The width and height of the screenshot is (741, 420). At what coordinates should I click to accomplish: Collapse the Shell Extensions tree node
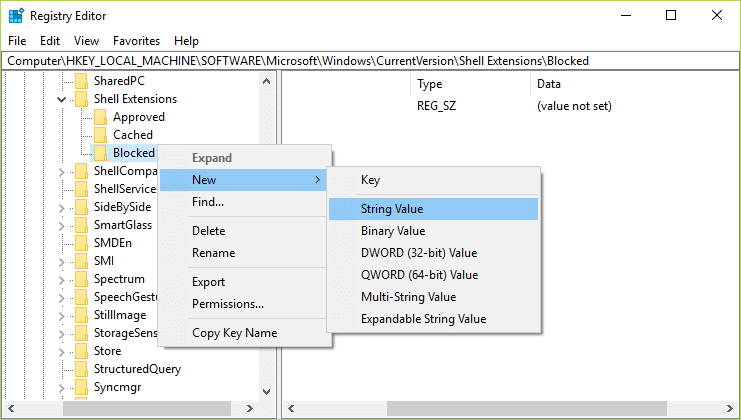pyautogui.click(x=61, y=99)
